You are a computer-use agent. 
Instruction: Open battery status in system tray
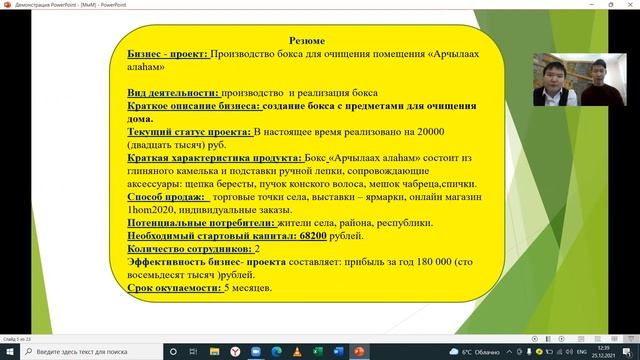[549, 352]
